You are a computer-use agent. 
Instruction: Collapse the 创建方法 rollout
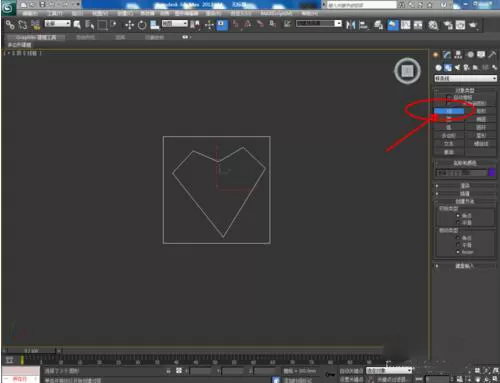[x=465, y=201]
